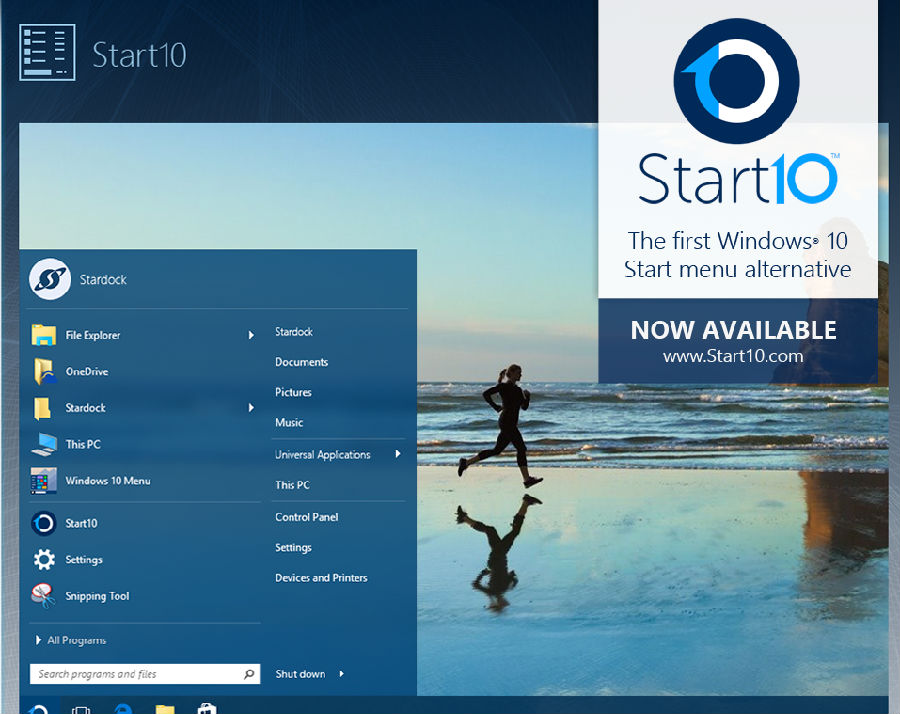900x714 pixels.
Task: Click the Start10 title text at top left
Action: 139,55
